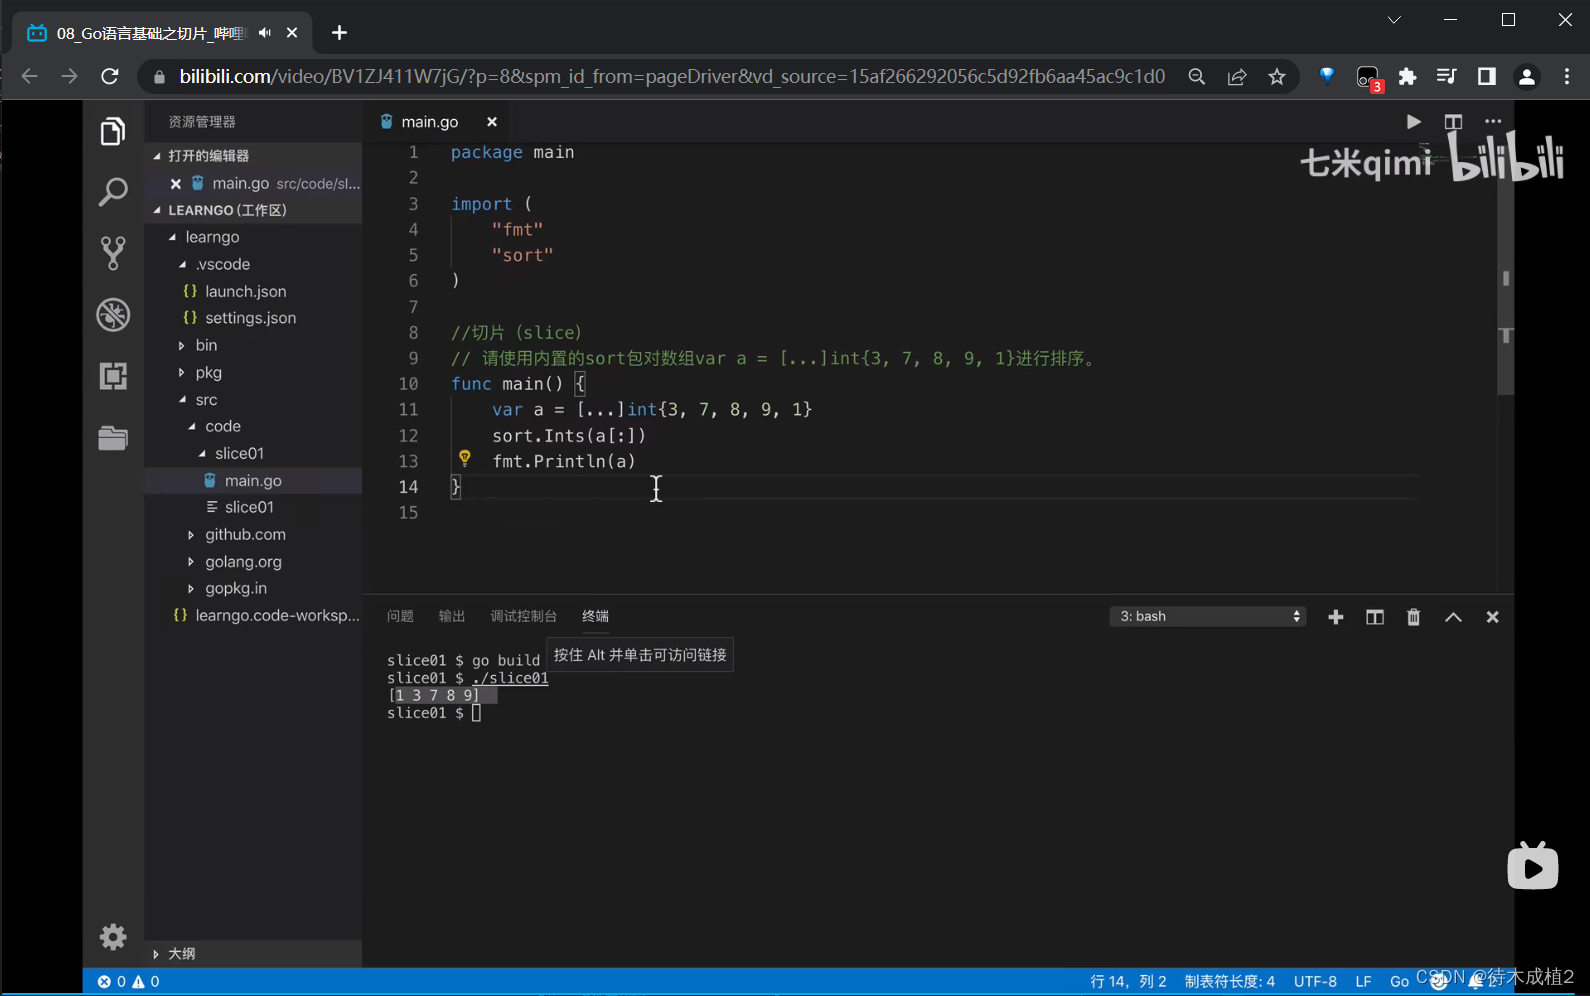Run the code with play icon
Screen dimensions: 1590x996
pos(1413,122)
